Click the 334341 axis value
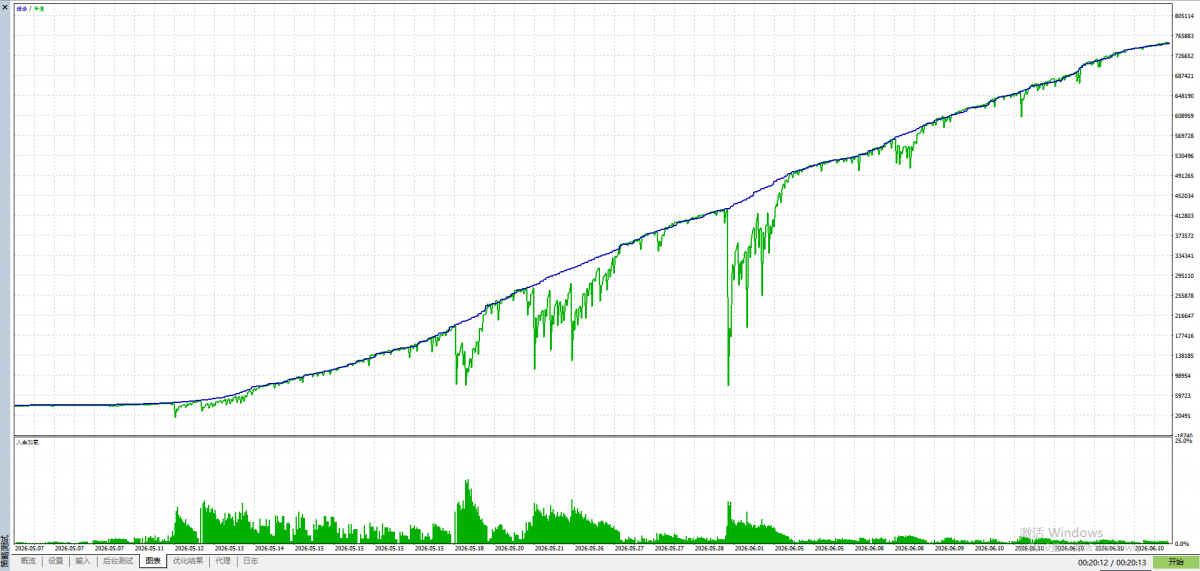 point(1185,256)
